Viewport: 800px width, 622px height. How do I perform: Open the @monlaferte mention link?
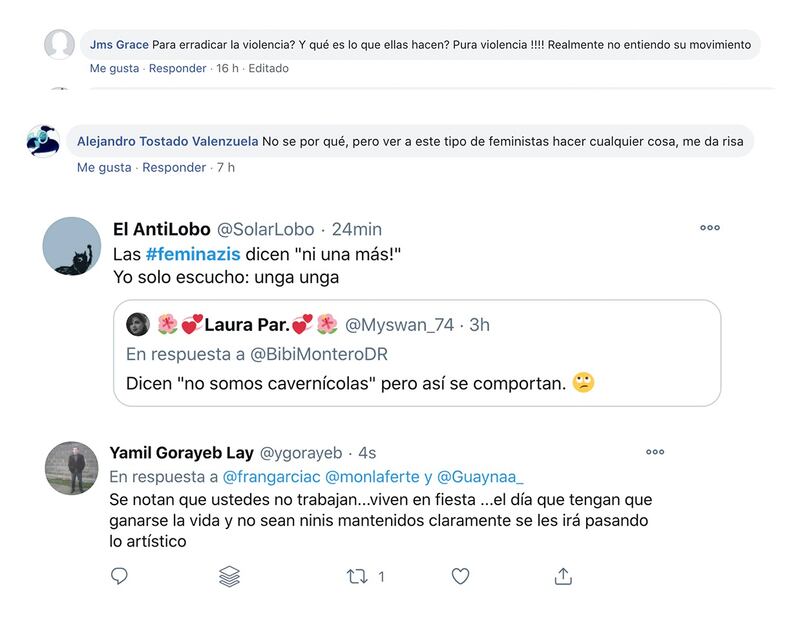372,477
